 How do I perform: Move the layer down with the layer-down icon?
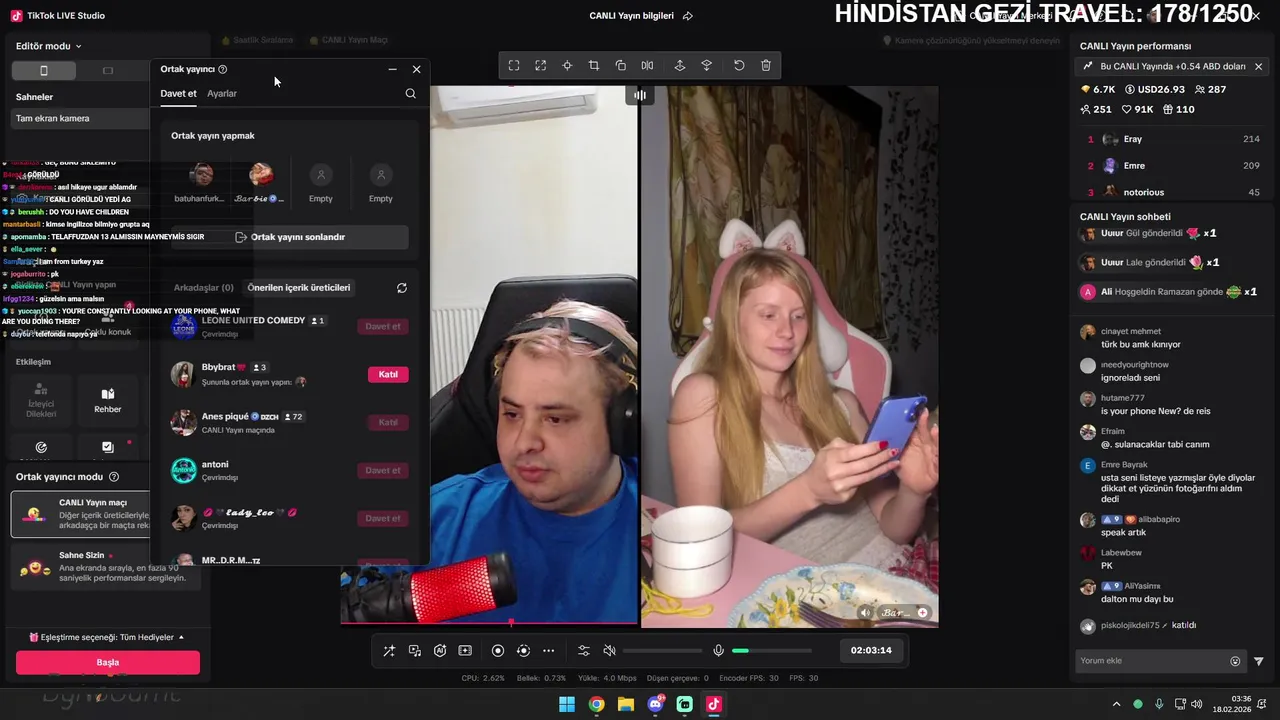pyautogui.click(x=707, y=65)
